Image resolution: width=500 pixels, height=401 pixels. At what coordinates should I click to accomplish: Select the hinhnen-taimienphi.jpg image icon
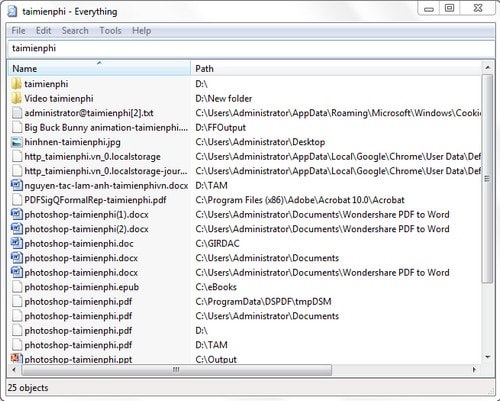coord(17,142)
